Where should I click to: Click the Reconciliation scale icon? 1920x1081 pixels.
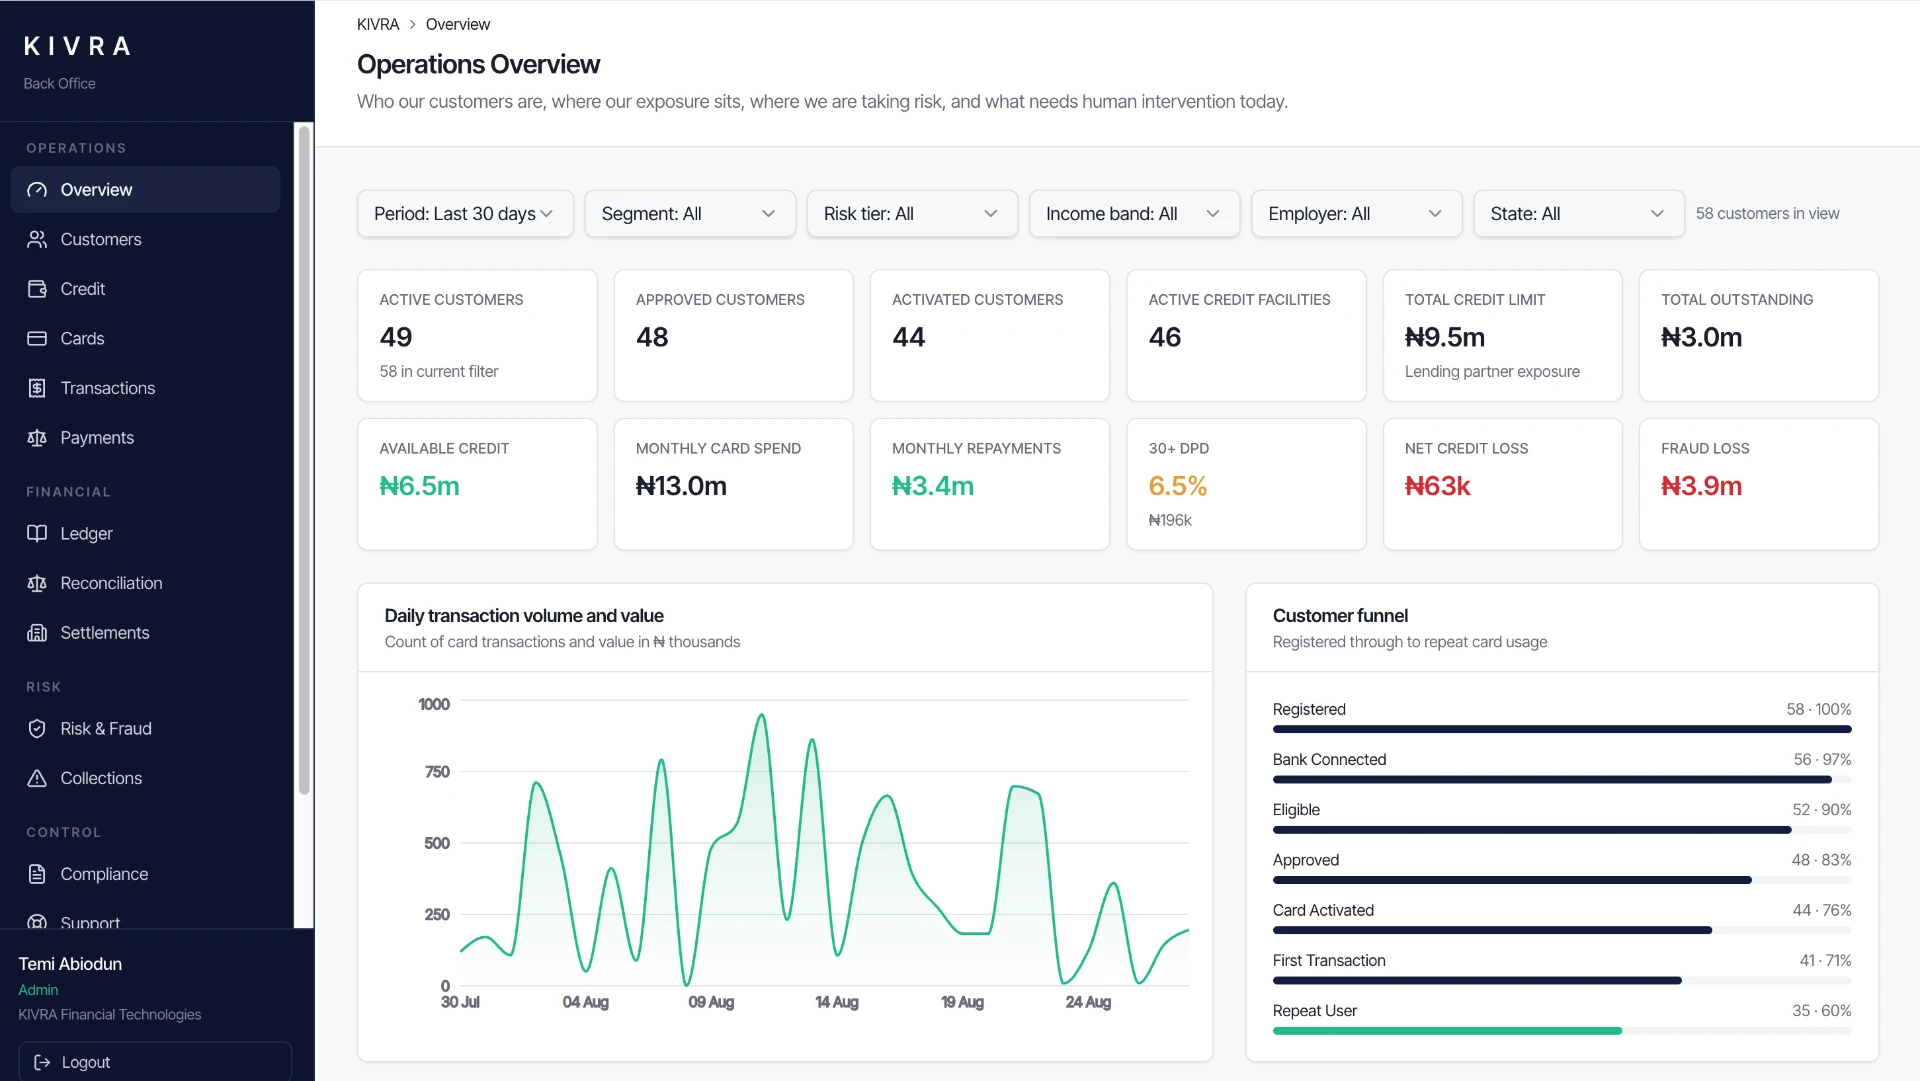37,583
